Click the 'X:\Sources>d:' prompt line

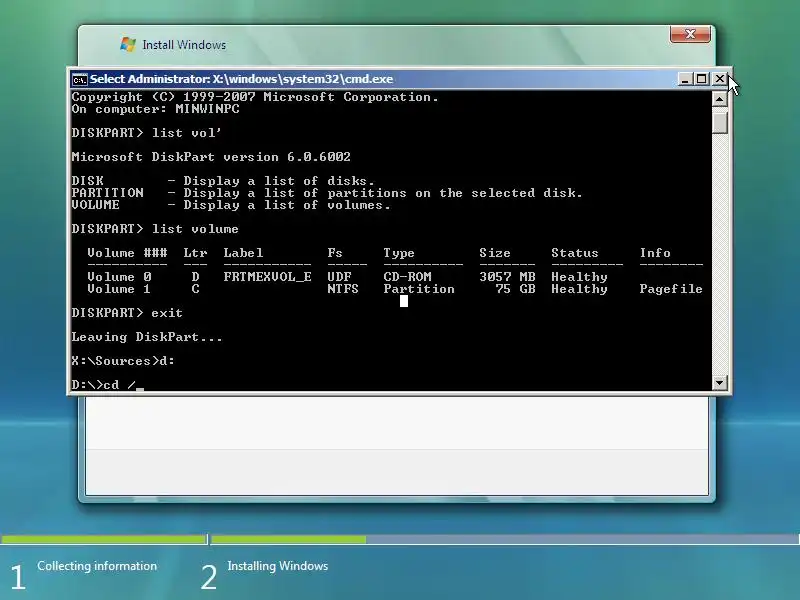[123, 361]
